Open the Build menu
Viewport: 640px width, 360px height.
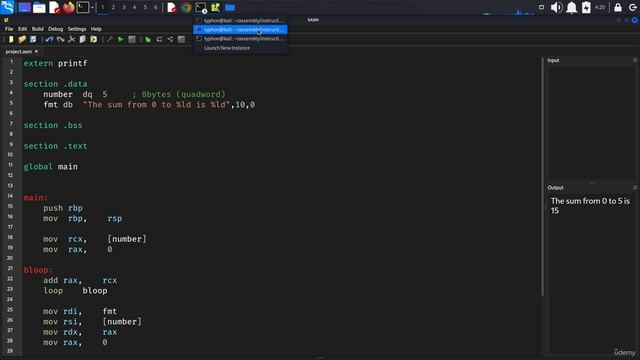(38, 29)
